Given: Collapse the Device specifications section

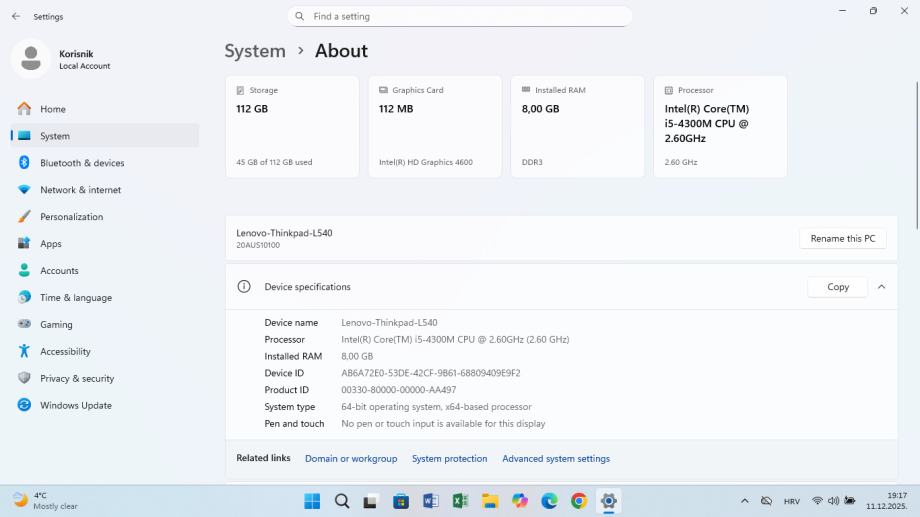Looking at the screenshot, I should 881,287.
